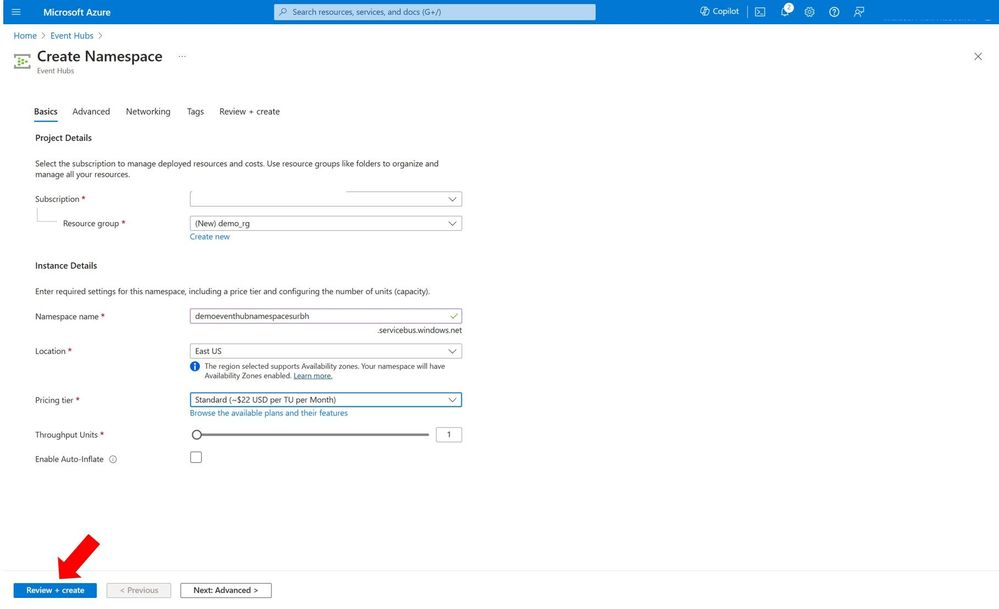
Task: Expand the Resource group dropdown
Action: 326,224
